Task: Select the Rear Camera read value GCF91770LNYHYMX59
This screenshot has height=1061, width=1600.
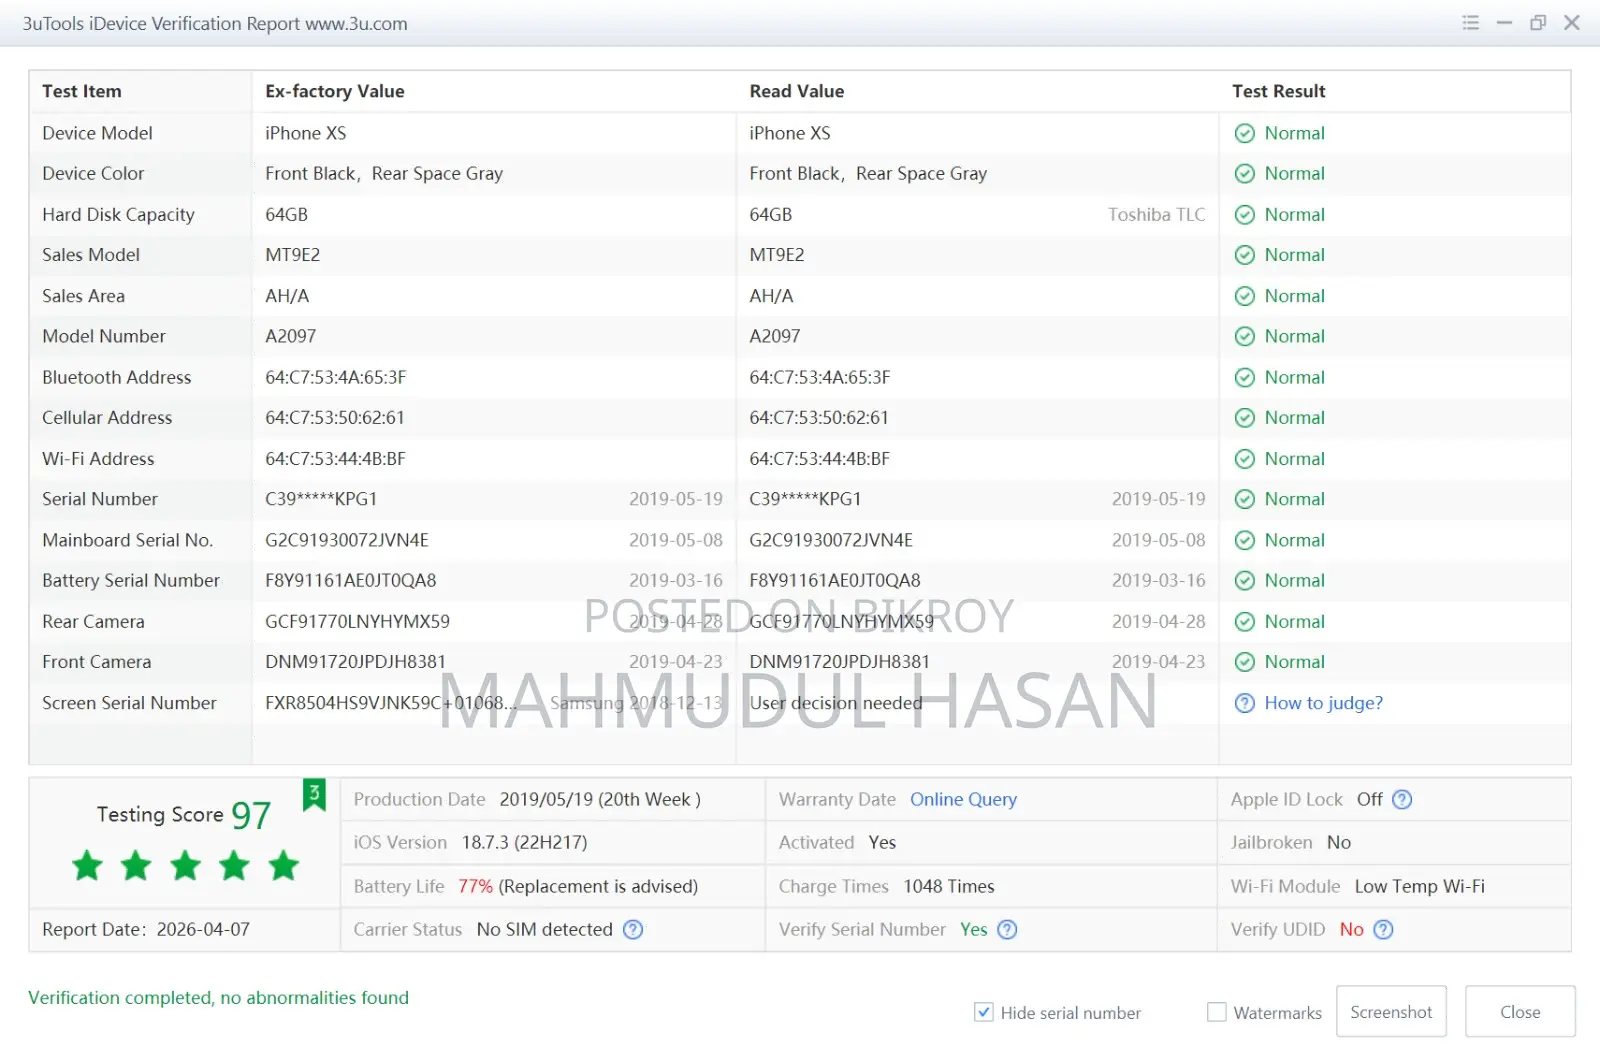Action: [842, 622]
